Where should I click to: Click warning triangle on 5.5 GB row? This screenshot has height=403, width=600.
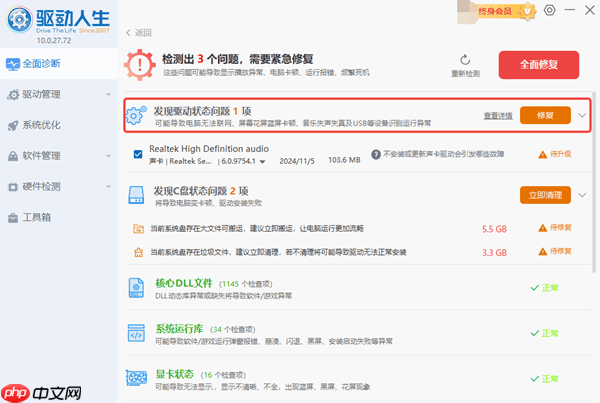542,228
